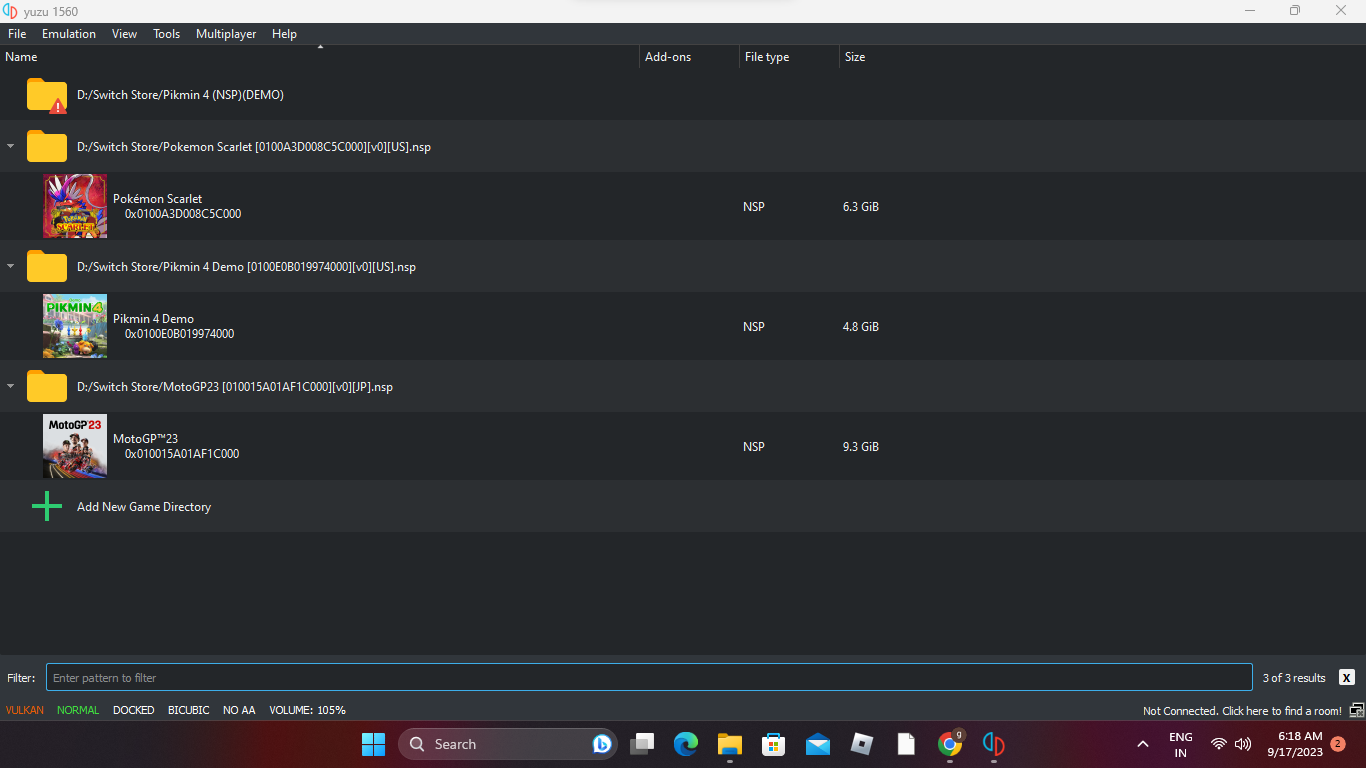The width and height of the screenshot is (1366, 768).
Task: Click the yuzu icon on the taskbar
Action: click(994, 744)
